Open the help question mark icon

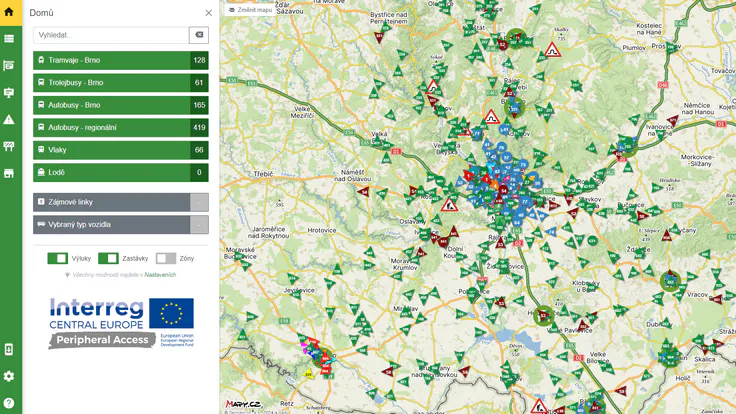click(x=9, y=403)
